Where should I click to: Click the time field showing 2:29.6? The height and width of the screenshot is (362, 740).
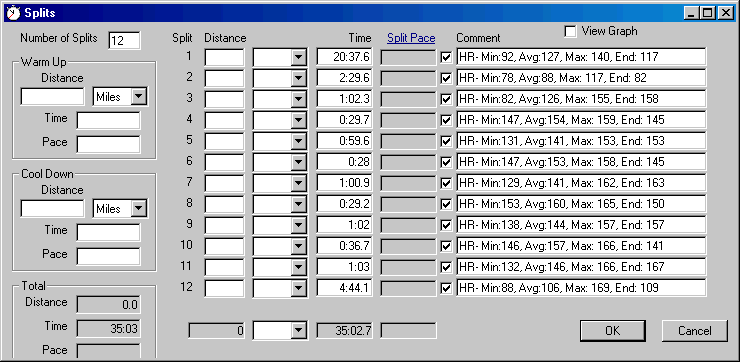pyautogui.click(x=345, y=78)
